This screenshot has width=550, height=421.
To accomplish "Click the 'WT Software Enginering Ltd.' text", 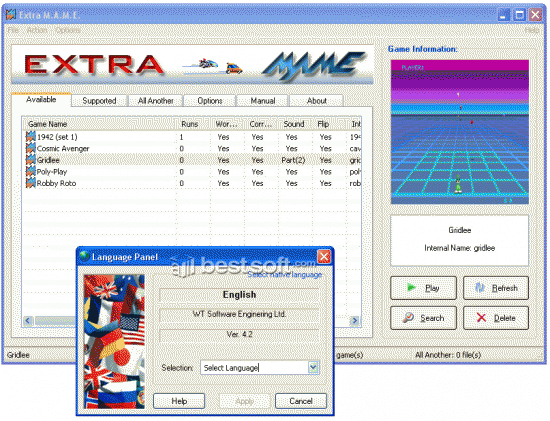I will (x=239, y=314).
